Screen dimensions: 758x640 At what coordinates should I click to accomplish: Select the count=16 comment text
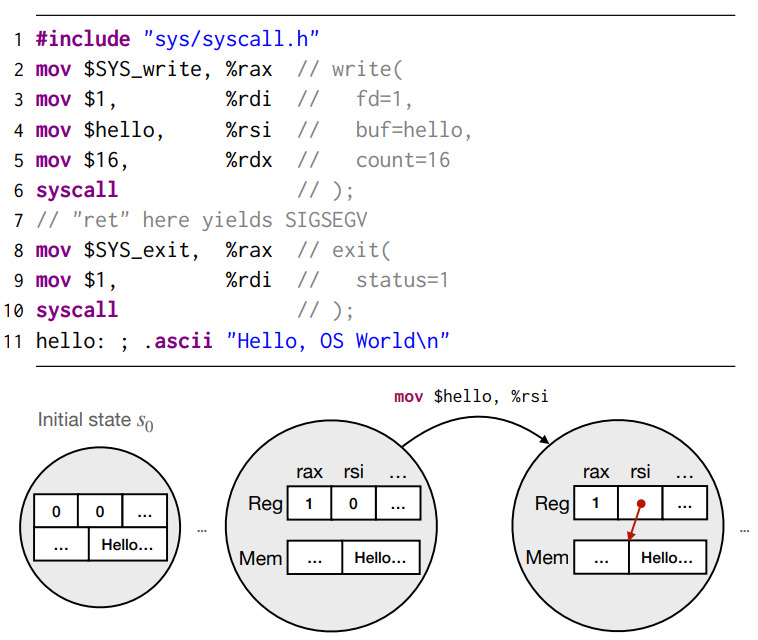pyautogui.click(x=403, y=160)
